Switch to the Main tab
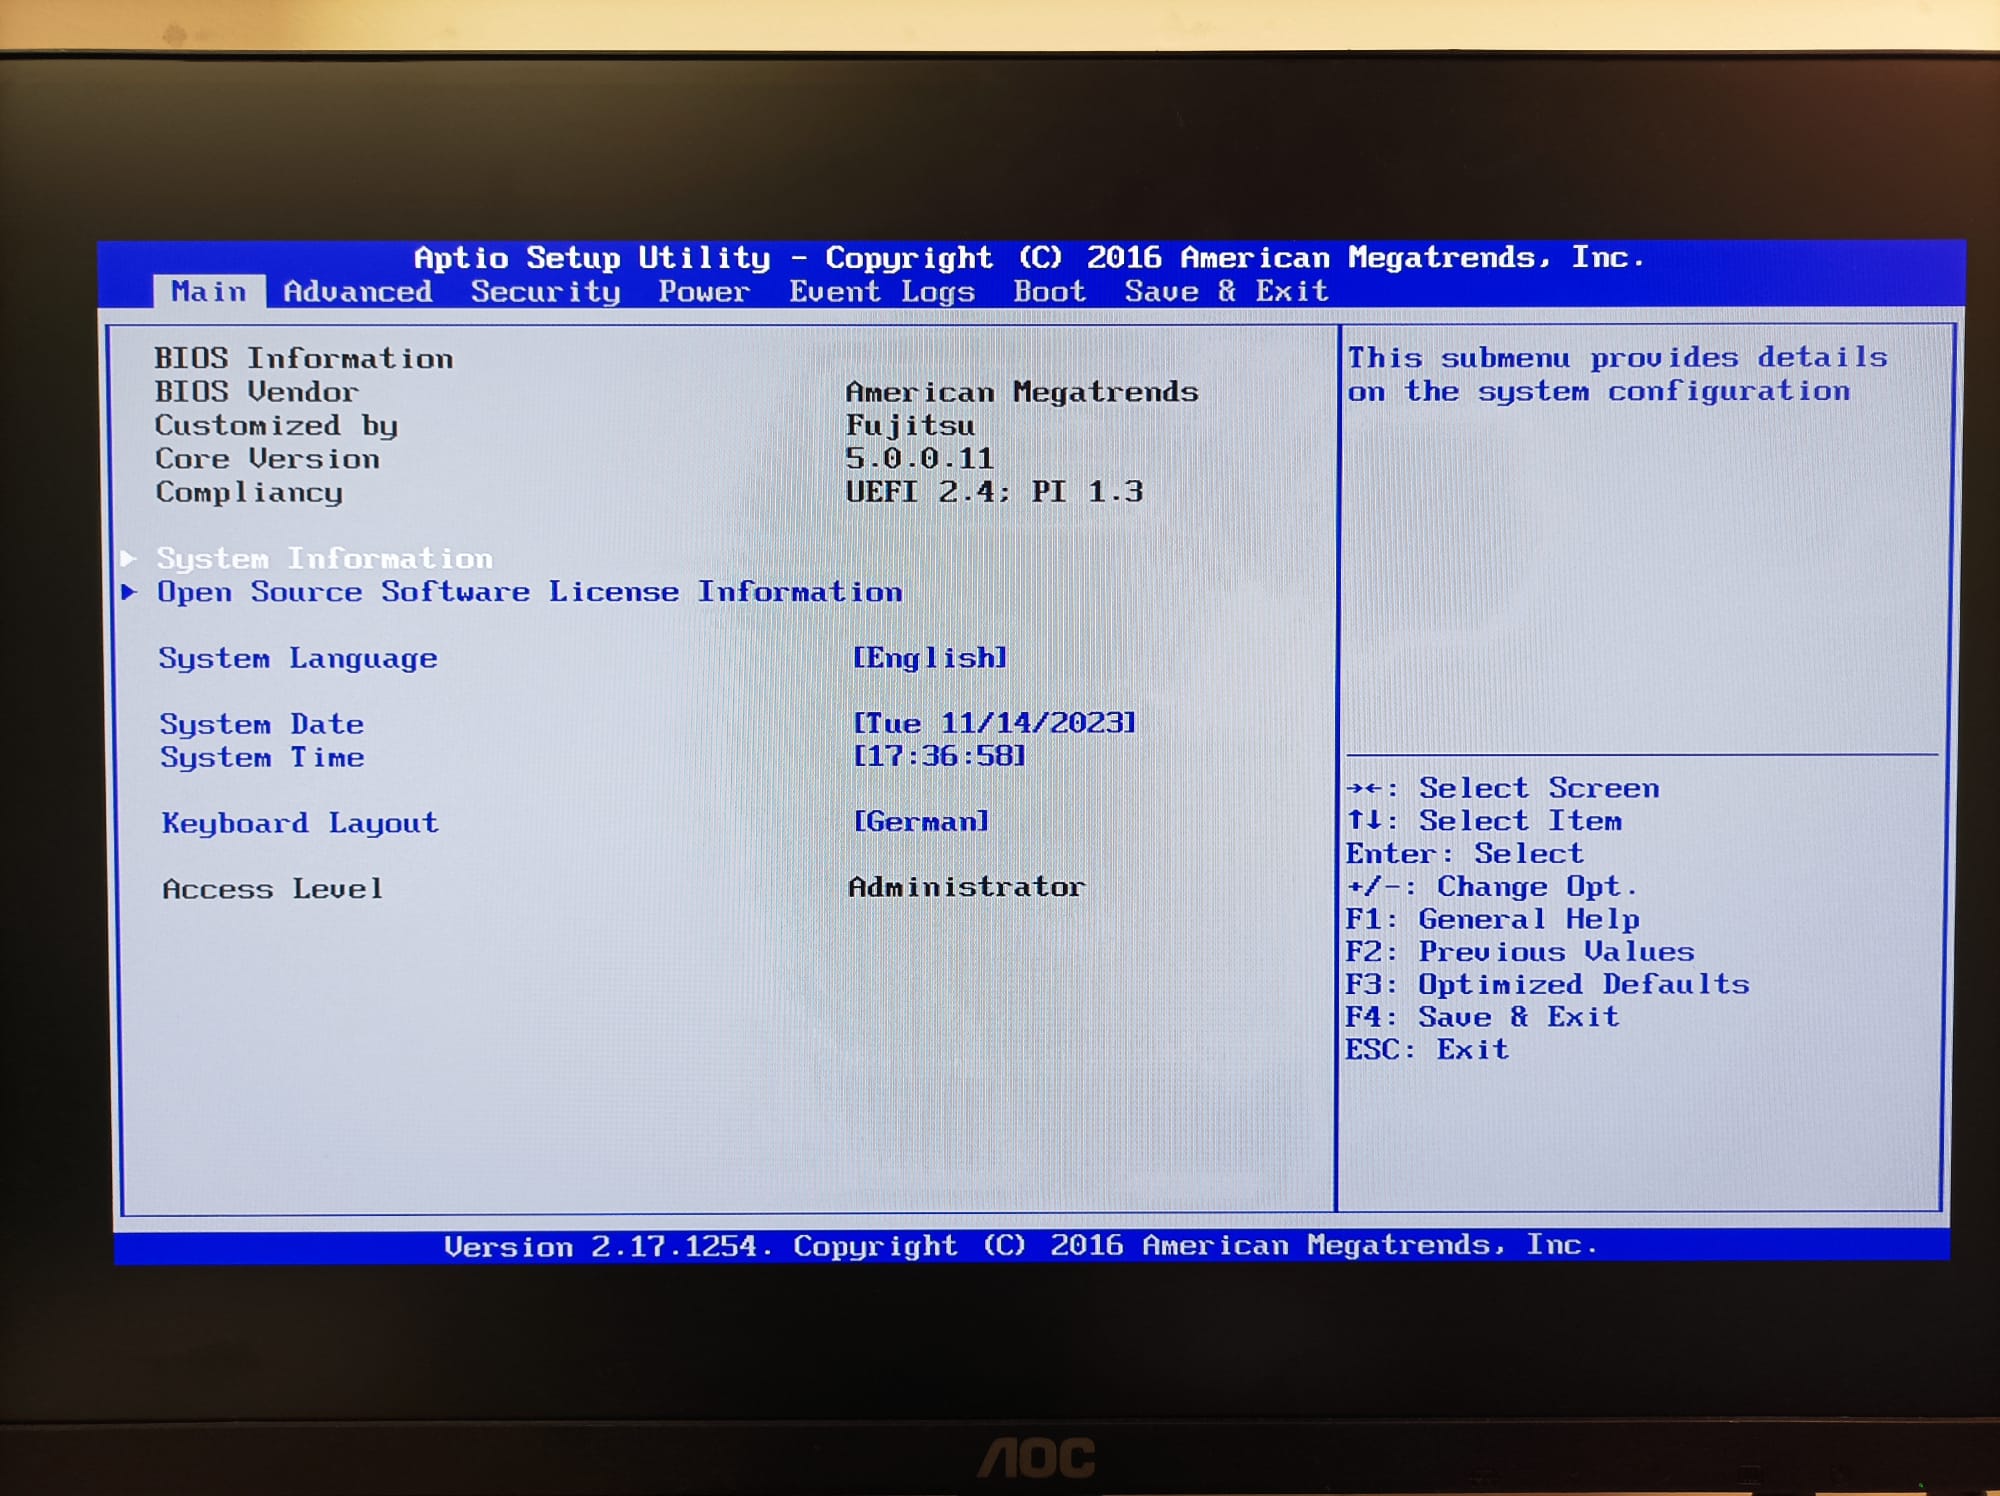Viewport: 2000px width, 1496px height. (209, 291)
